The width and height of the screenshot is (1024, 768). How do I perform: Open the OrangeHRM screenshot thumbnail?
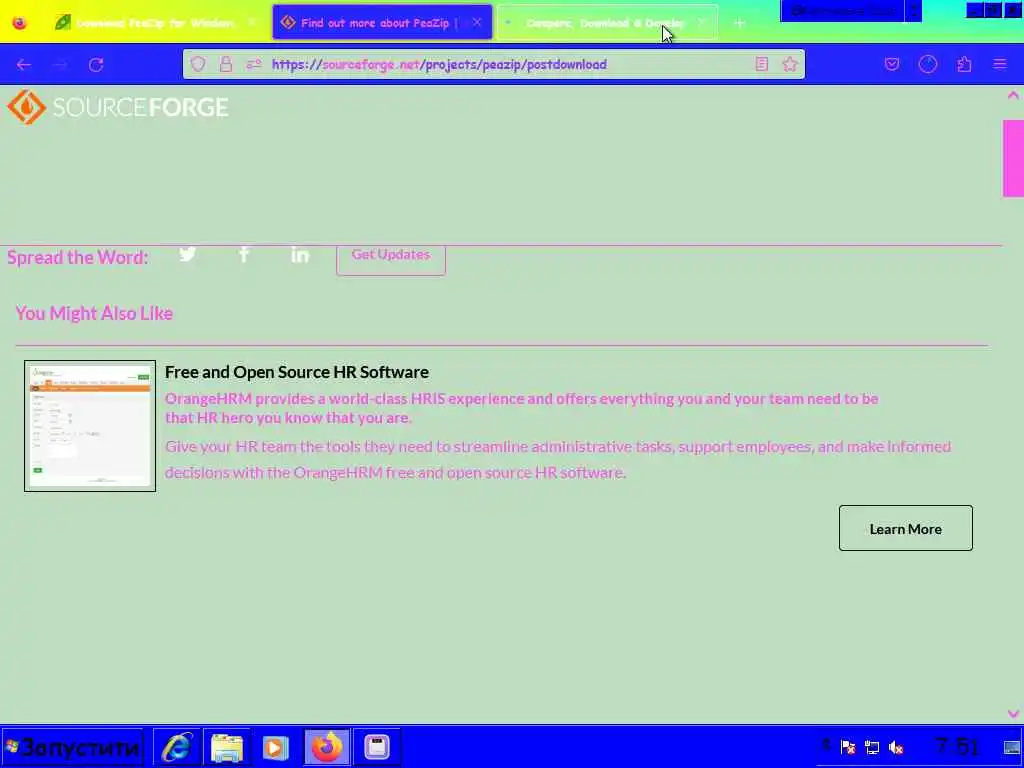pyautogui.click(x=90, y=426)
